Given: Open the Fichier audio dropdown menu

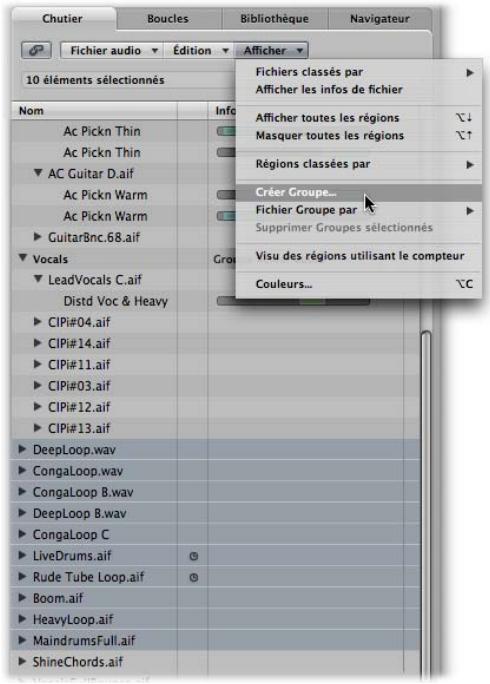Looking at the screenshot, I should [111, 50].
